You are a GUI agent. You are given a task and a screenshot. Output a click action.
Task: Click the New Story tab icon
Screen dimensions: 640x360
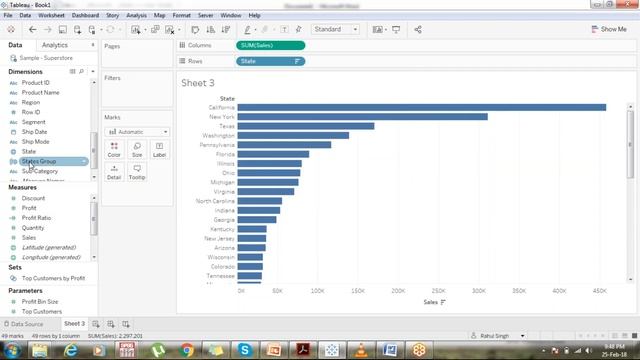[126, 324]
